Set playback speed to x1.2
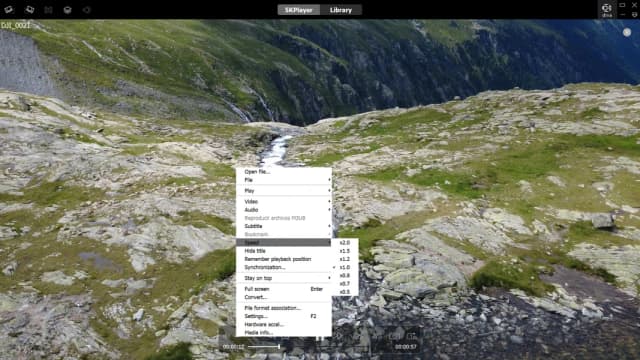 (345, 259)
